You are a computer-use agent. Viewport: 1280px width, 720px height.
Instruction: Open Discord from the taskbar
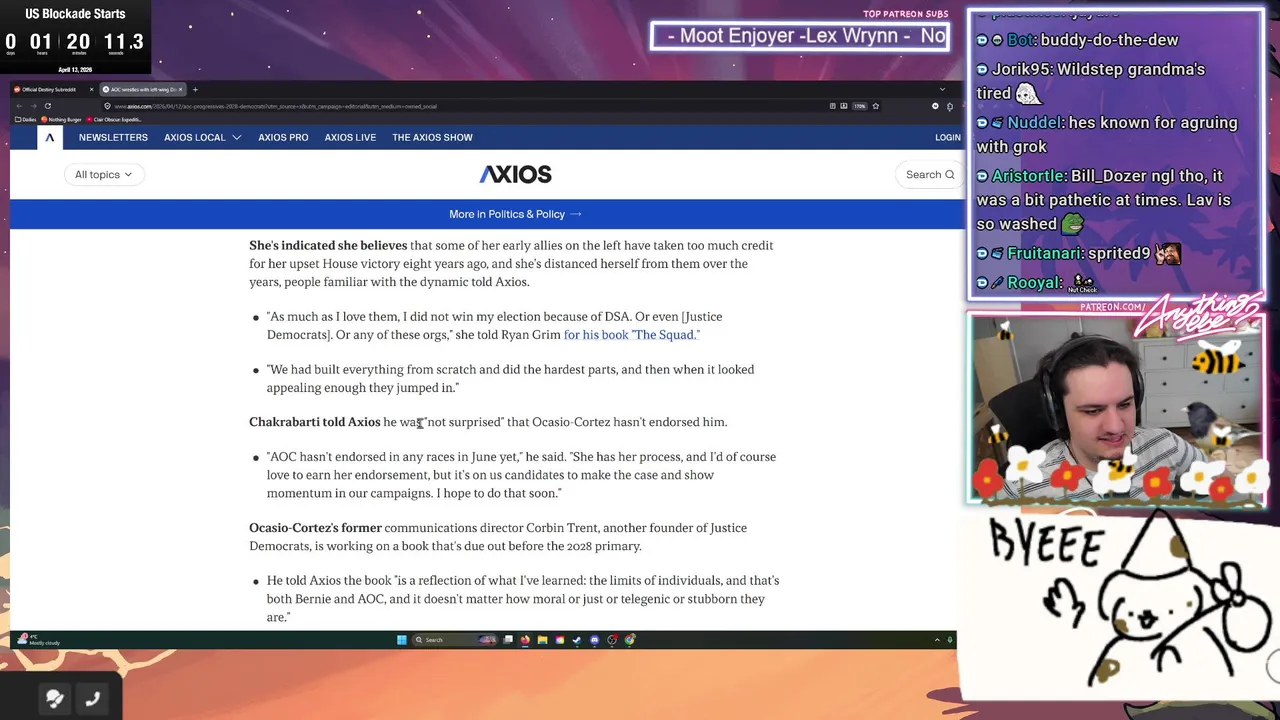tap(594, 640)
